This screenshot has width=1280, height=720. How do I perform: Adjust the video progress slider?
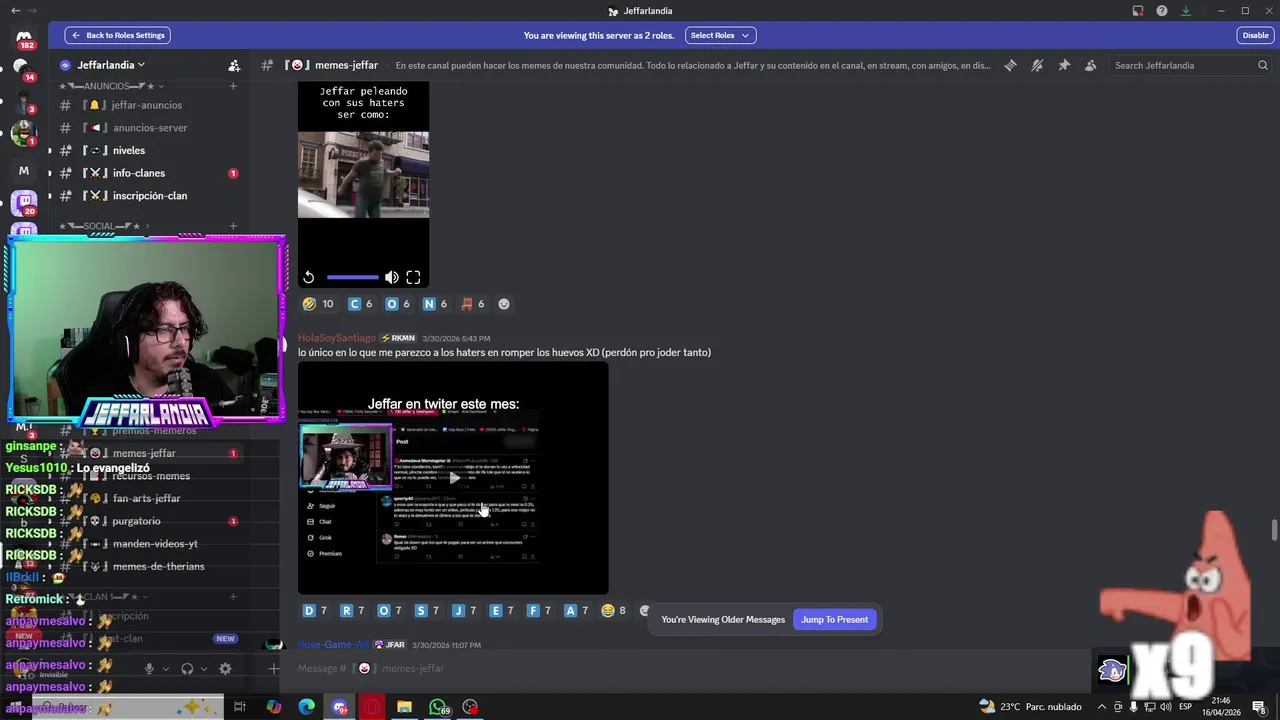click(352, 277)
